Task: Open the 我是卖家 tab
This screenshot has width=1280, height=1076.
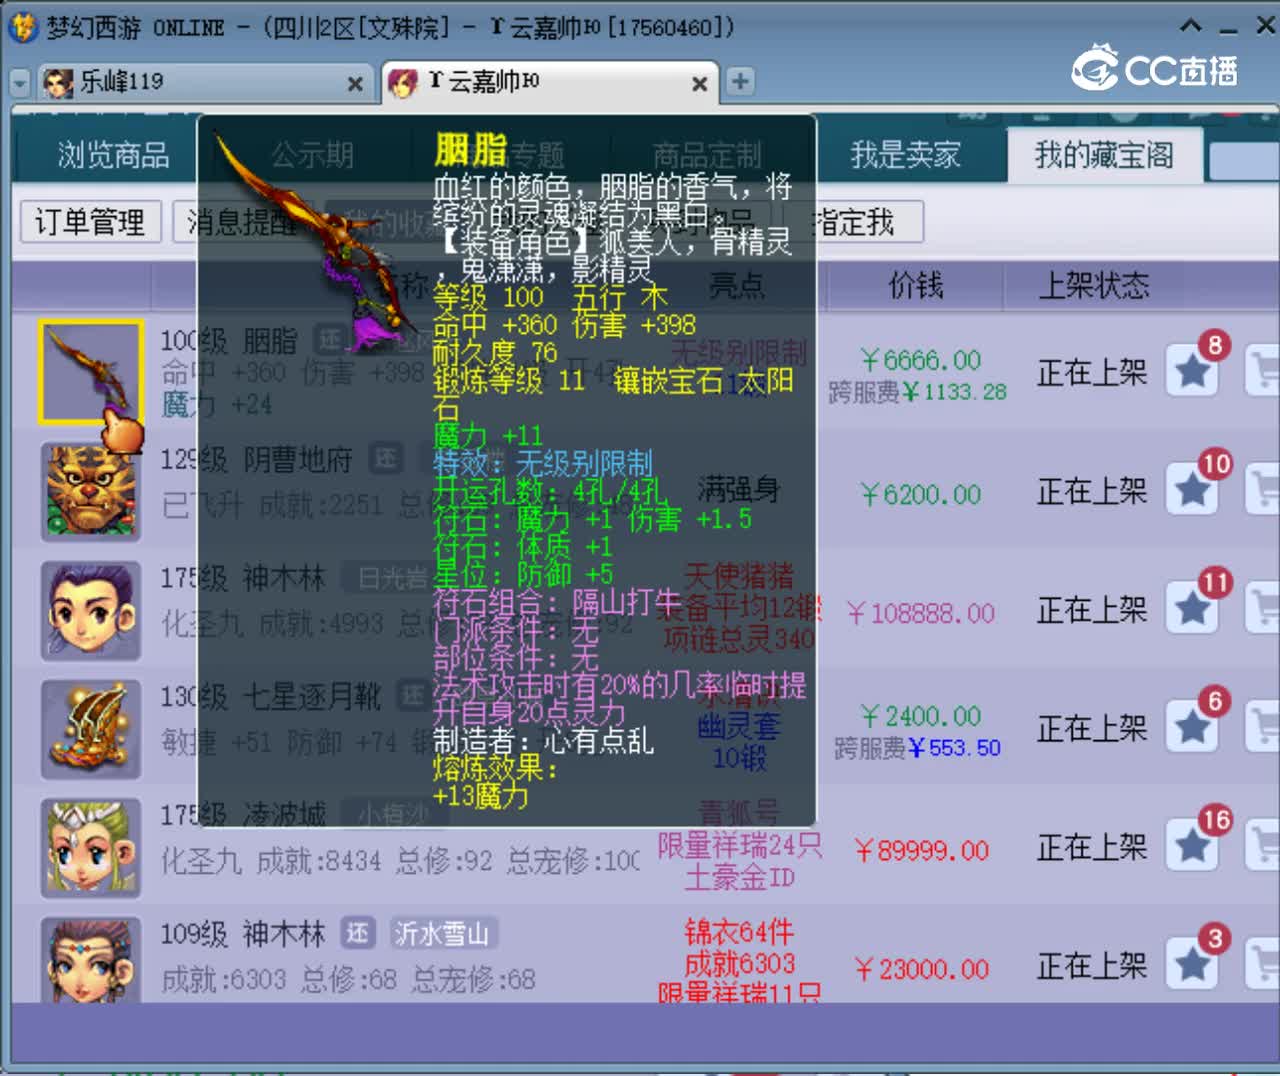Action: click(x=905, y=155)
